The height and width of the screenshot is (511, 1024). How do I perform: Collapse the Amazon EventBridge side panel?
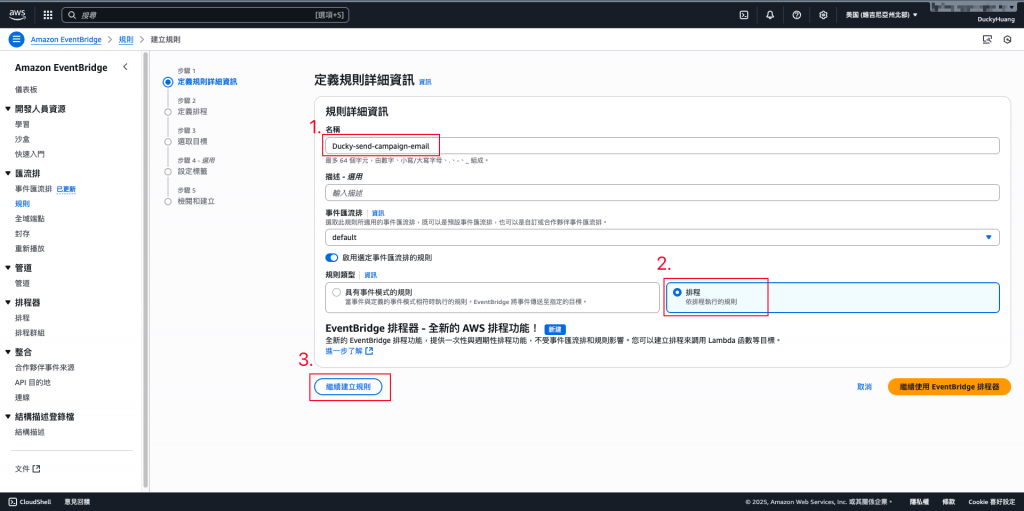pos(125,67)
